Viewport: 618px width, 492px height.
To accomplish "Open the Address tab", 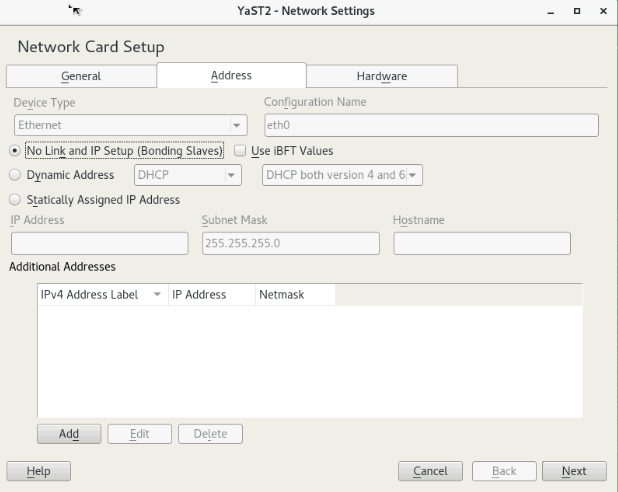I will pyautogui.click(x=231, y=75).
